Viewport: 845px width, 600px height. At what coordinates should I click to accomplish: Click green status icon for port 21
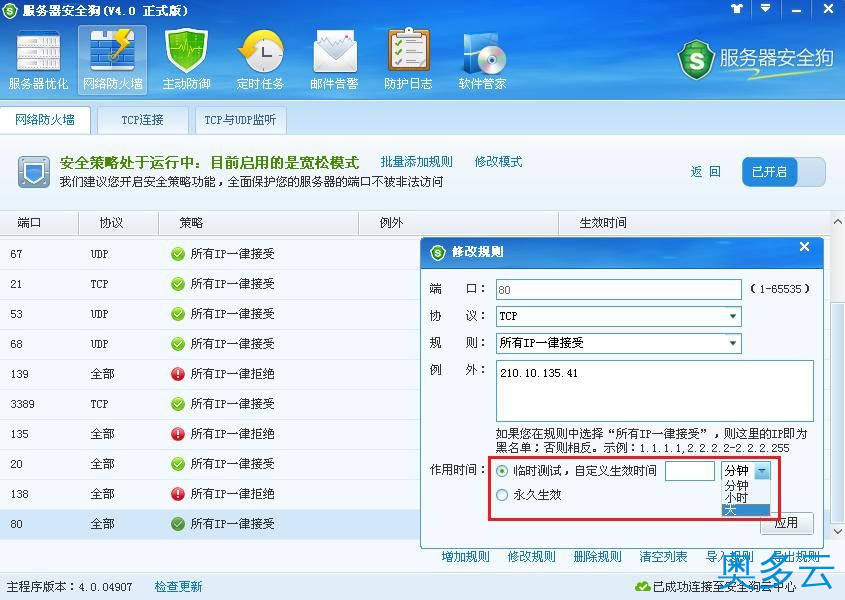pos(178,284)
